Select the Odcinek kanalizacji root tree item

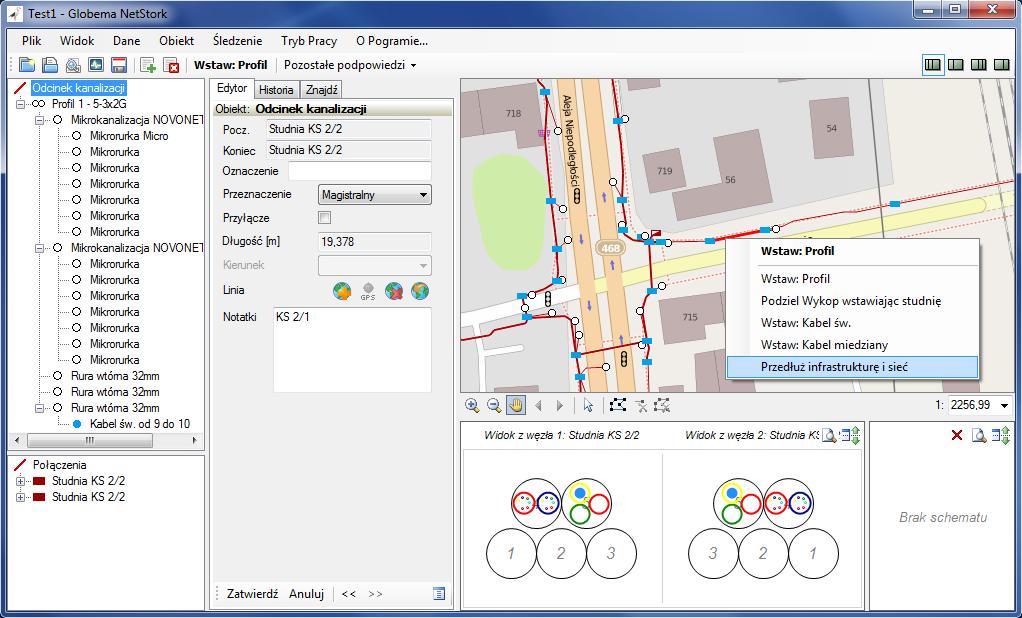pos(78,88)
